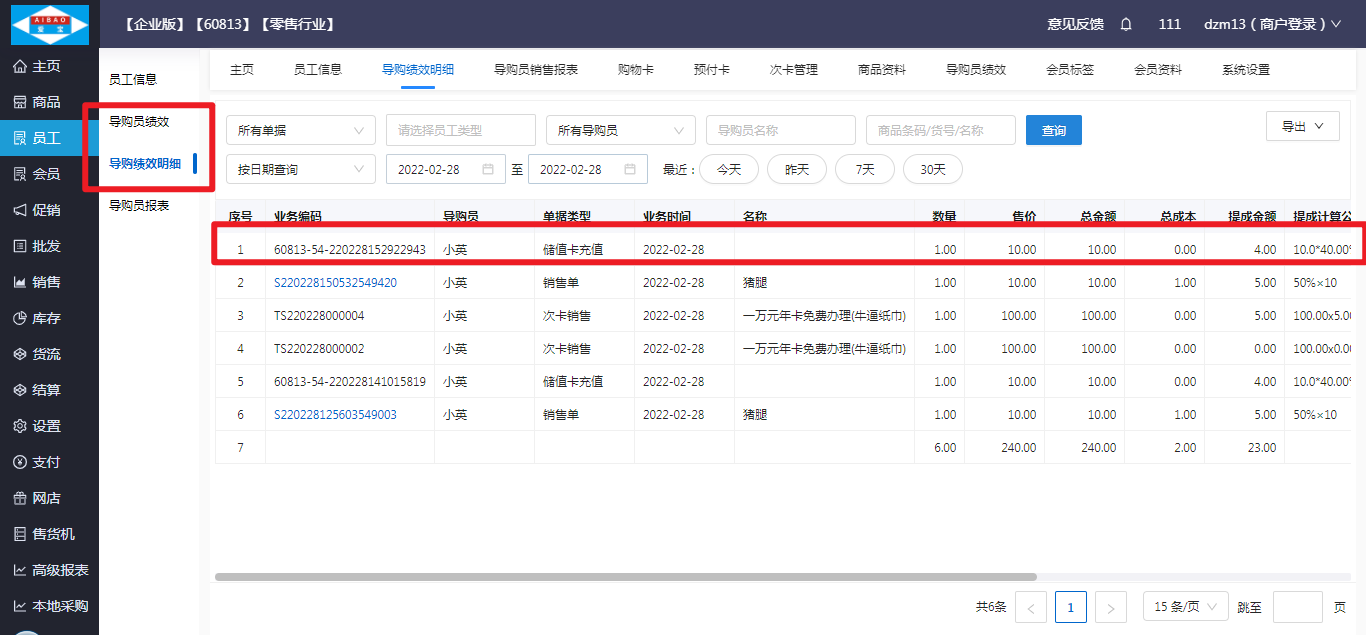1366x635 pixels.
Task: Open the 商品 sidebar icon
Action: (20, 102)
